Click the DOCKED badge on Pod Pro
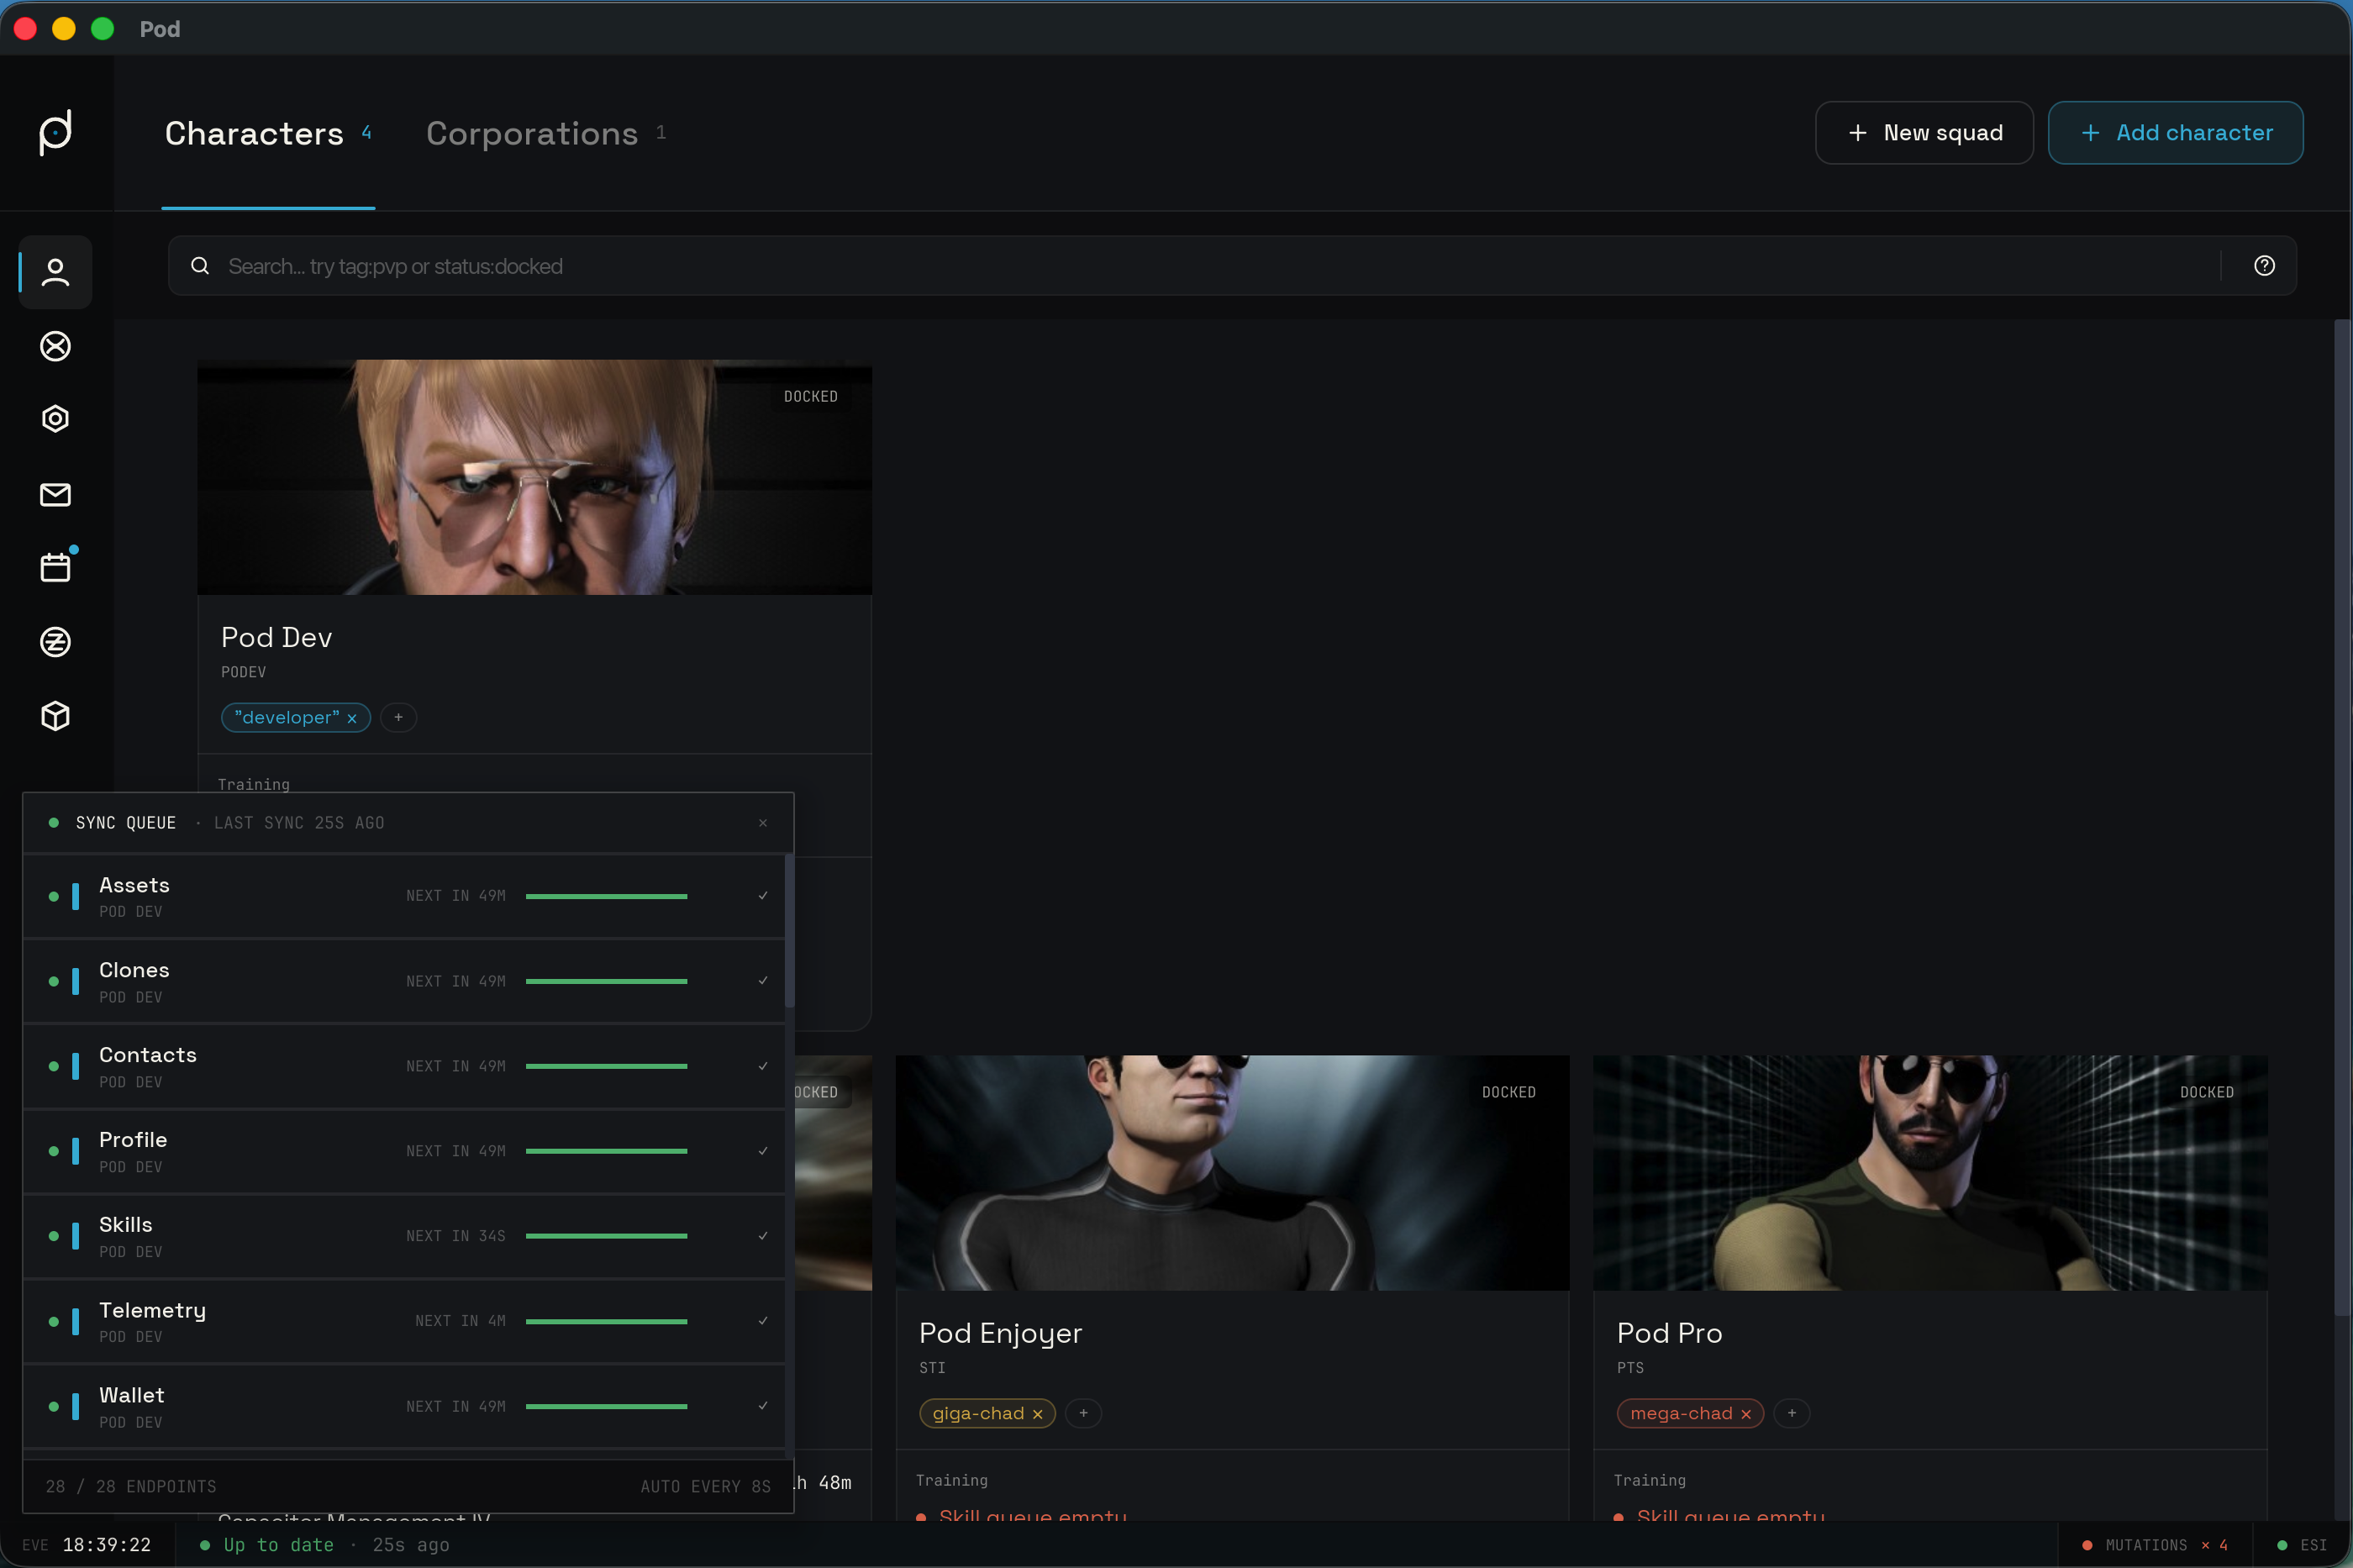This screenshot has height=1568, width=2353. (x=2206, y=1093)
